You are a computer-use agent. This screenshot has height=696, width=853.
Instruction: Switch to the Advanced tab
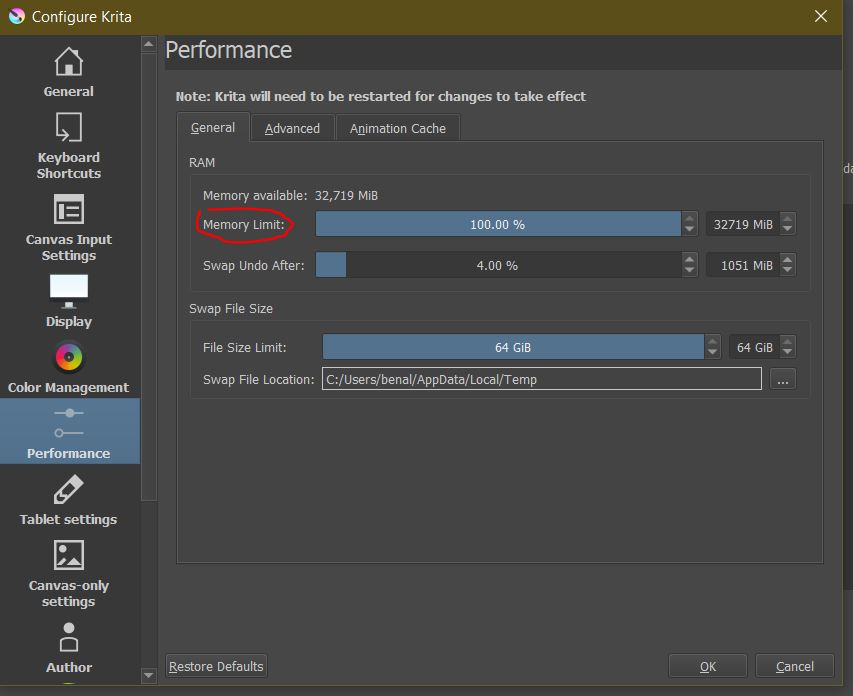pyautogui.click(x=292, y=128)
